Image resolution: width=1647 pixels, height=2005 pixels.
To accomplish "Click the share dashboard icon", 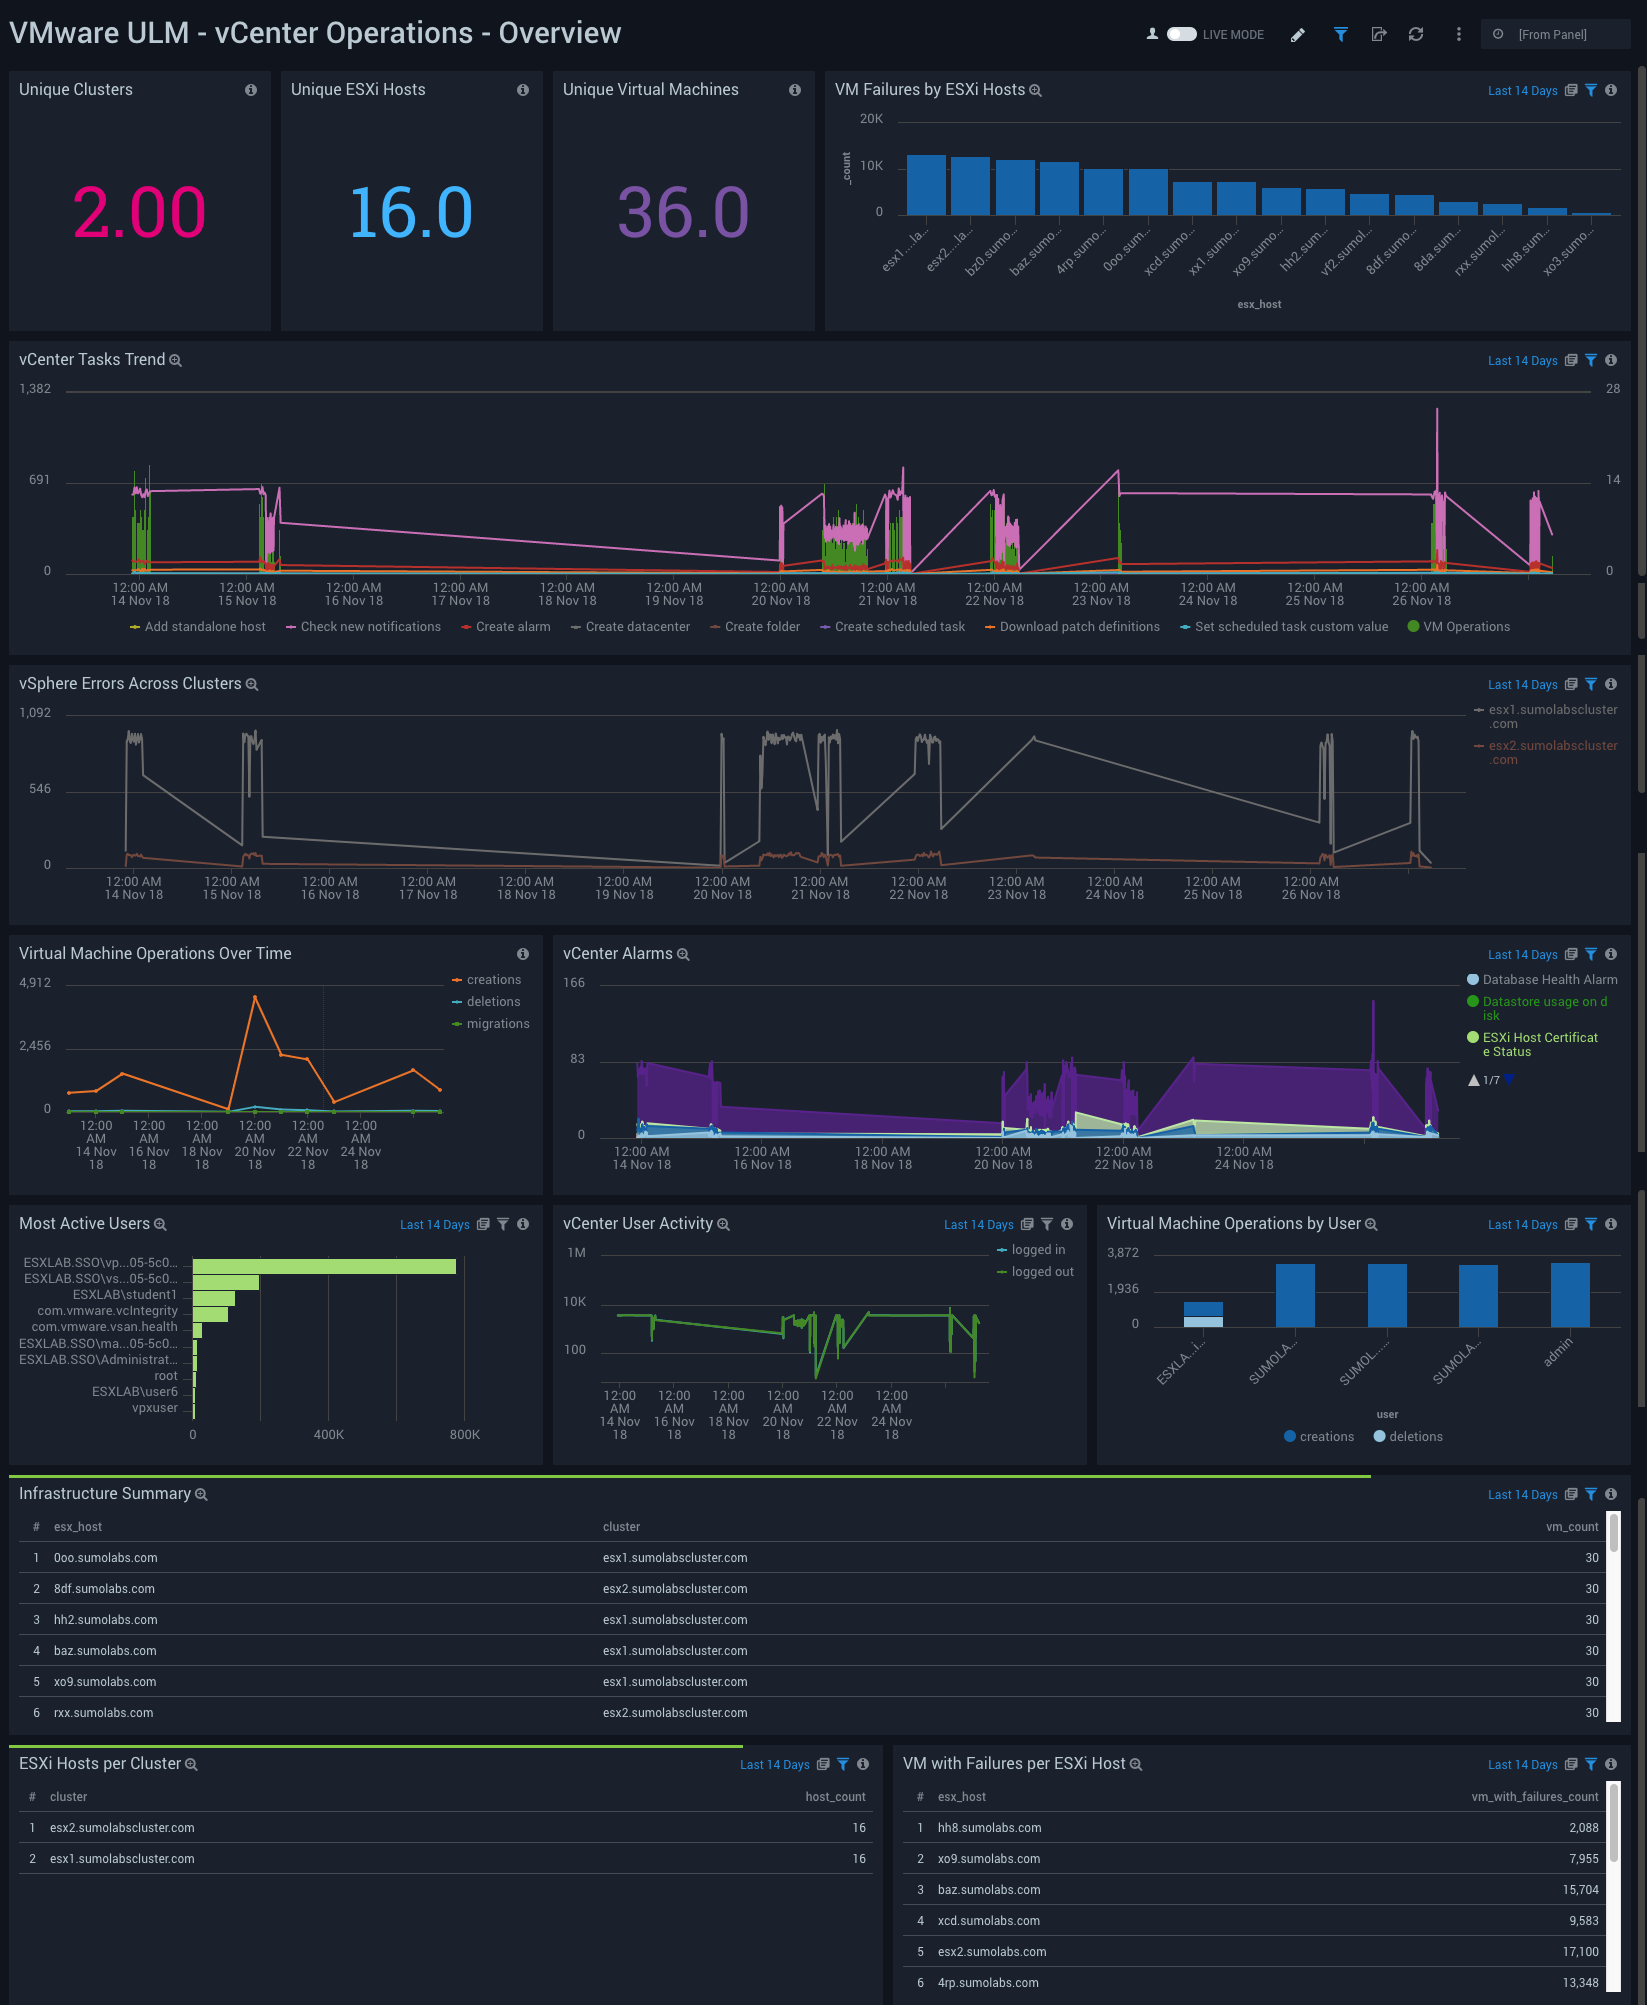I will 1379,35.
